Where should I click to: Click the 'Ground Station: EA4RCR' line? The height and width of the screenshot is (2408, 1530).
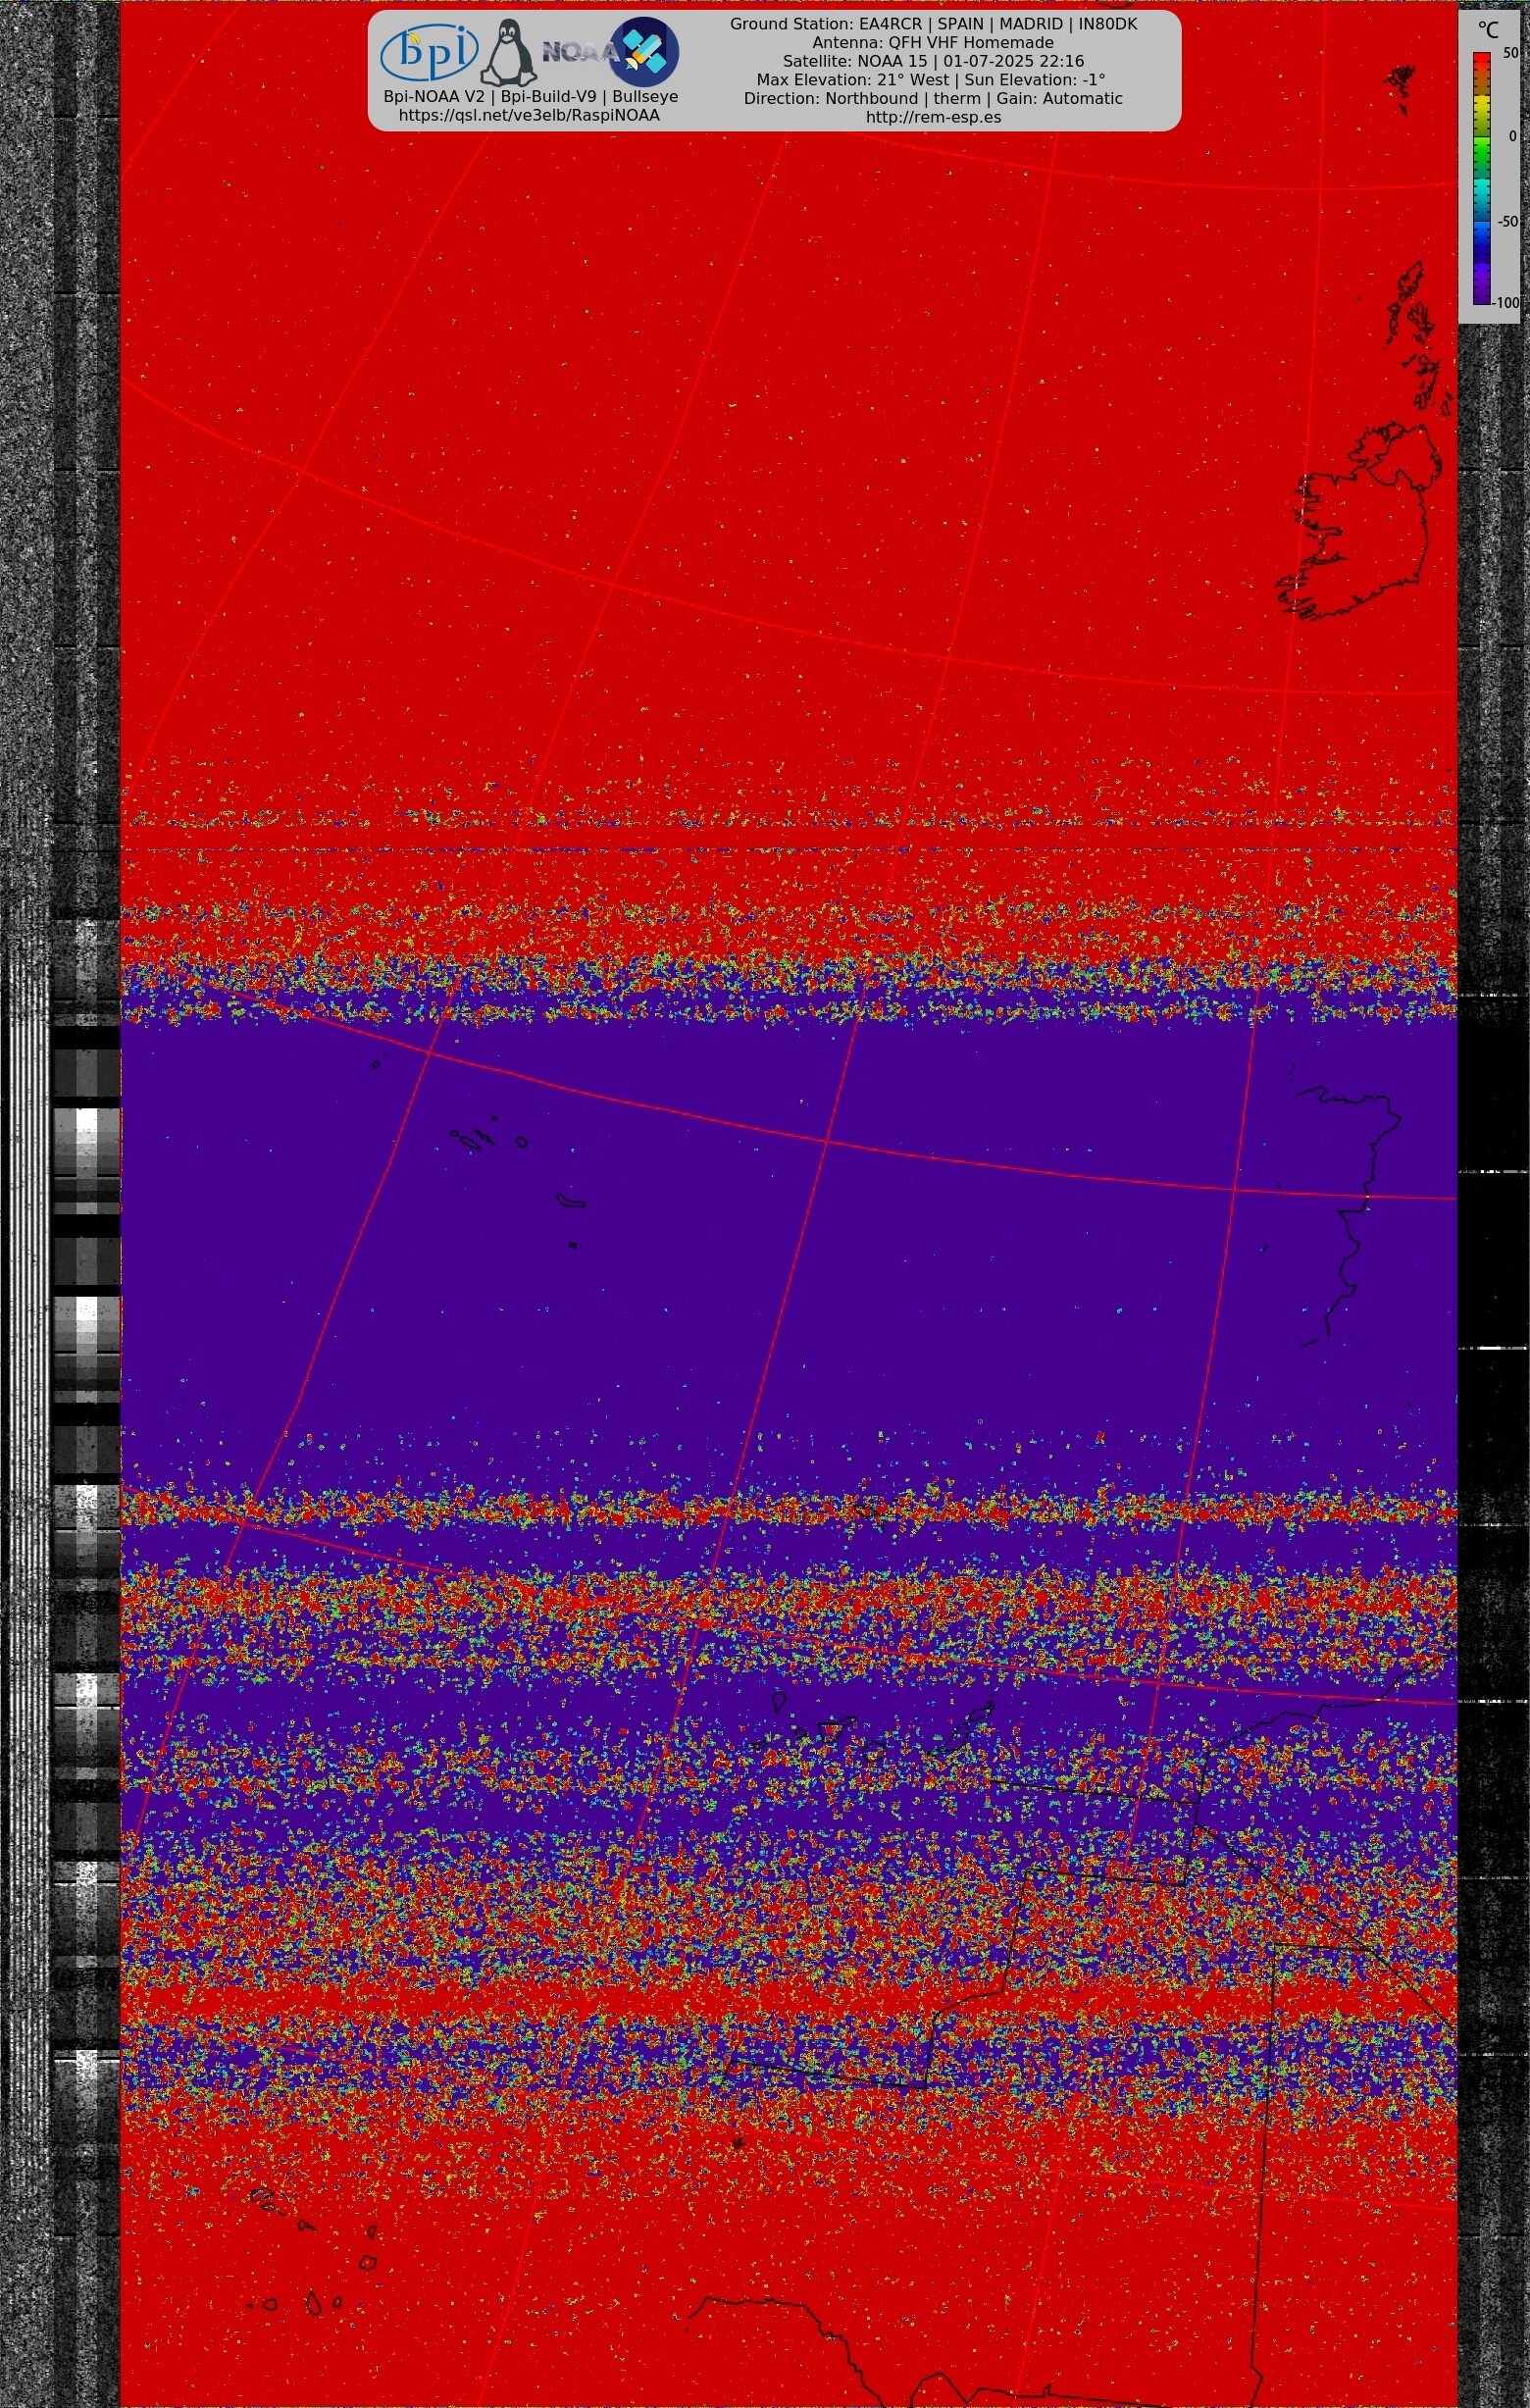coord(933,24)
